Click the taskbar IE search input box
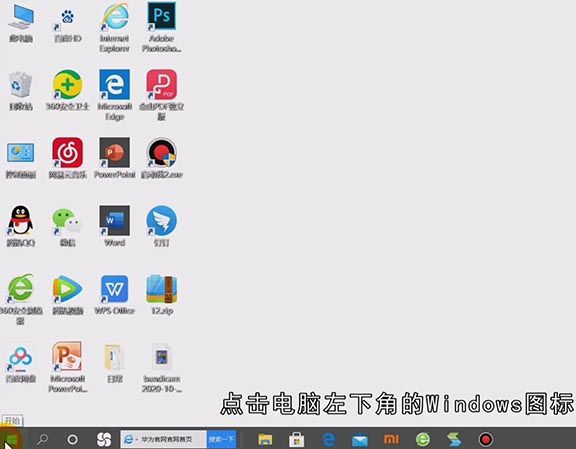This screenshot has width=576, height=449. (x=163, y=439)
